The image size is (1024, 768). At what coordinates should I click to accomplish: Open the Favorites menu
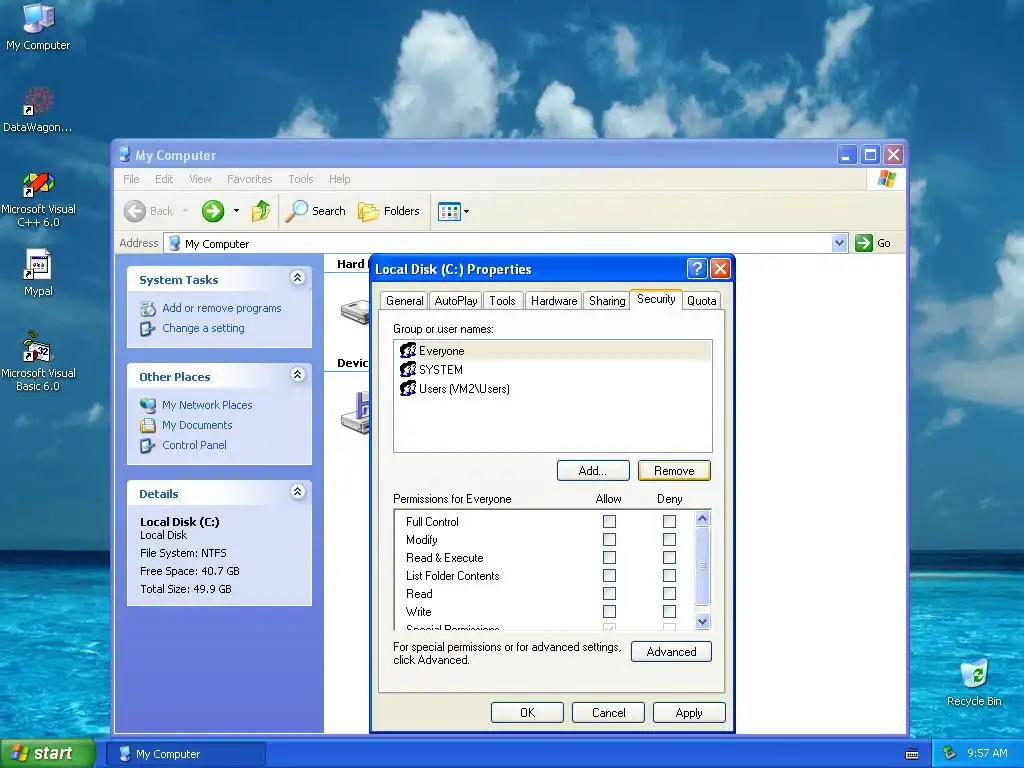249,179
